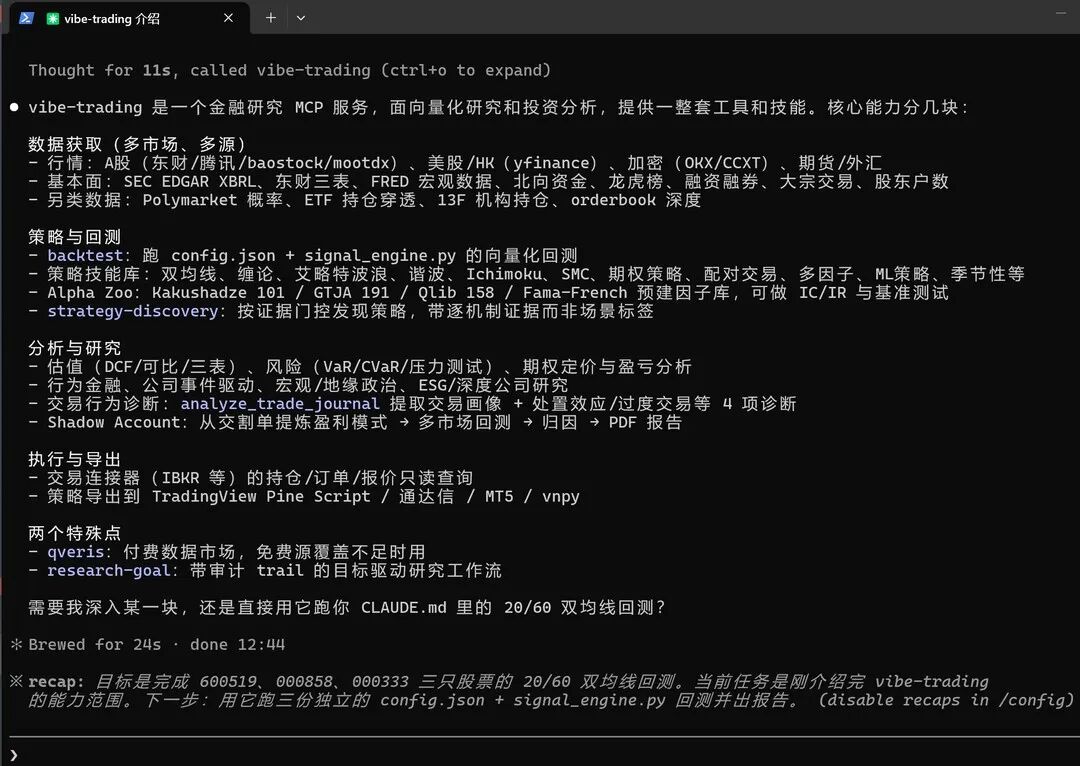Screen dimensions: 1080x766
Task: Click the 'Alpha Zoo' line
Action: pyautogui.click(x=488, y=293)
